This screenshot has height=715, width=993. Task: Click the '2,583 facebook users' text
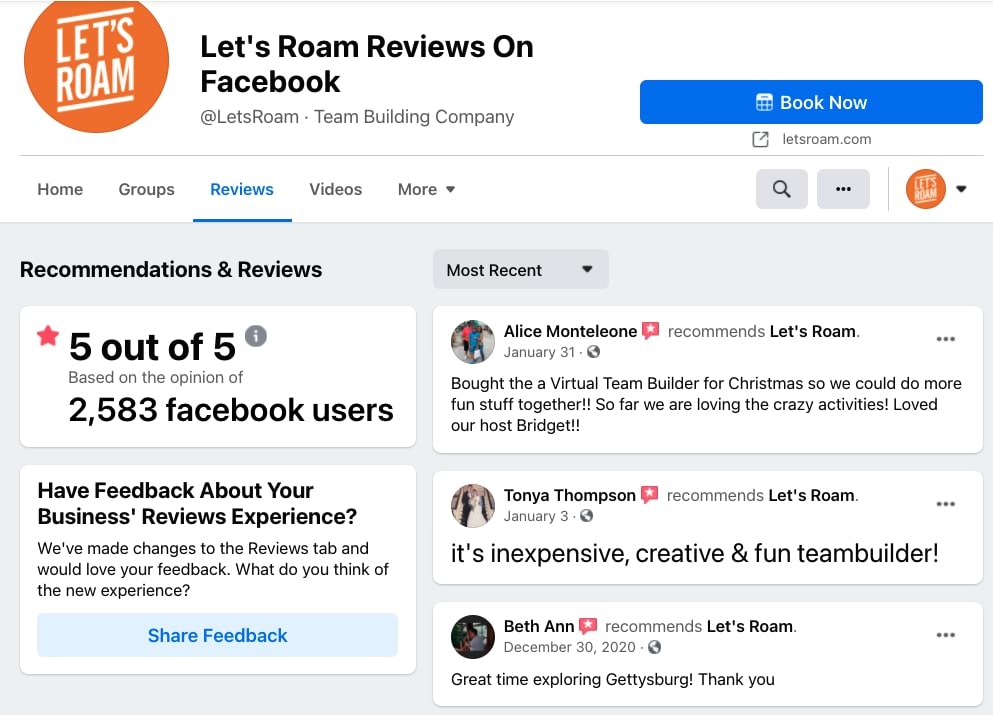click(x=231, y=410)
